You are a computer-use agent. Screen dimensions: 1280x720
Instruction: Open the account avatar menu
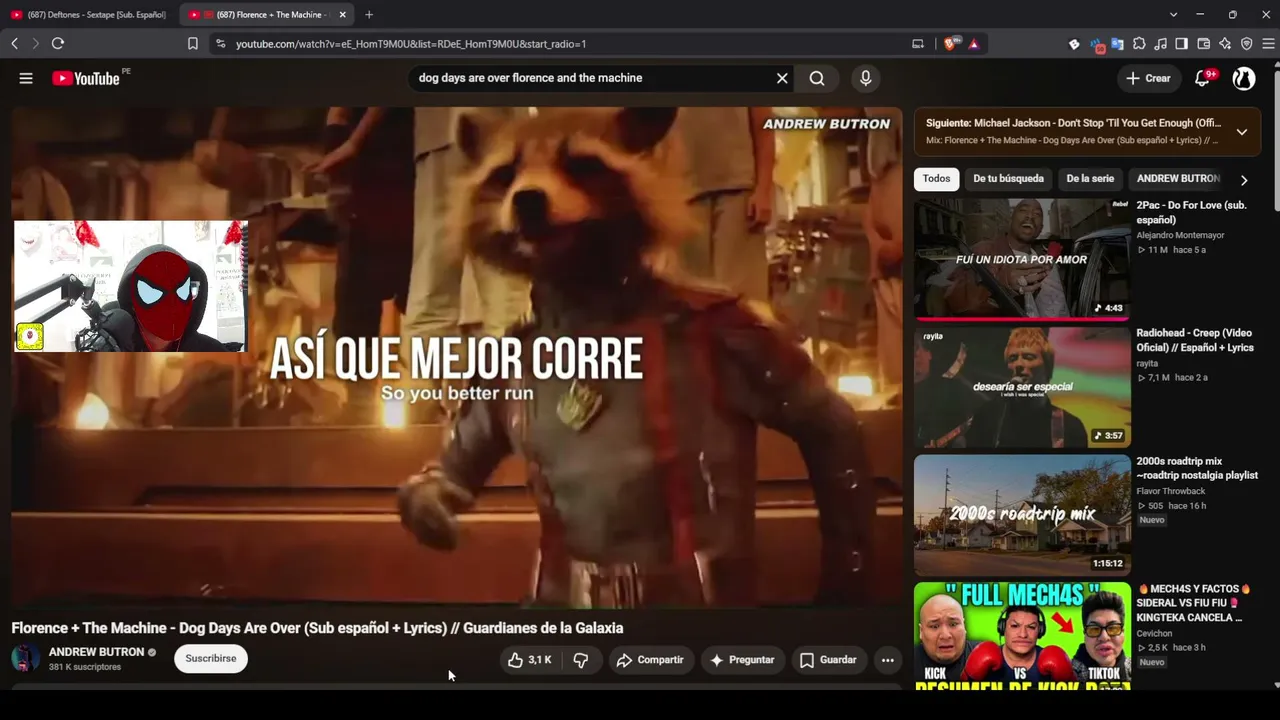1244,78
